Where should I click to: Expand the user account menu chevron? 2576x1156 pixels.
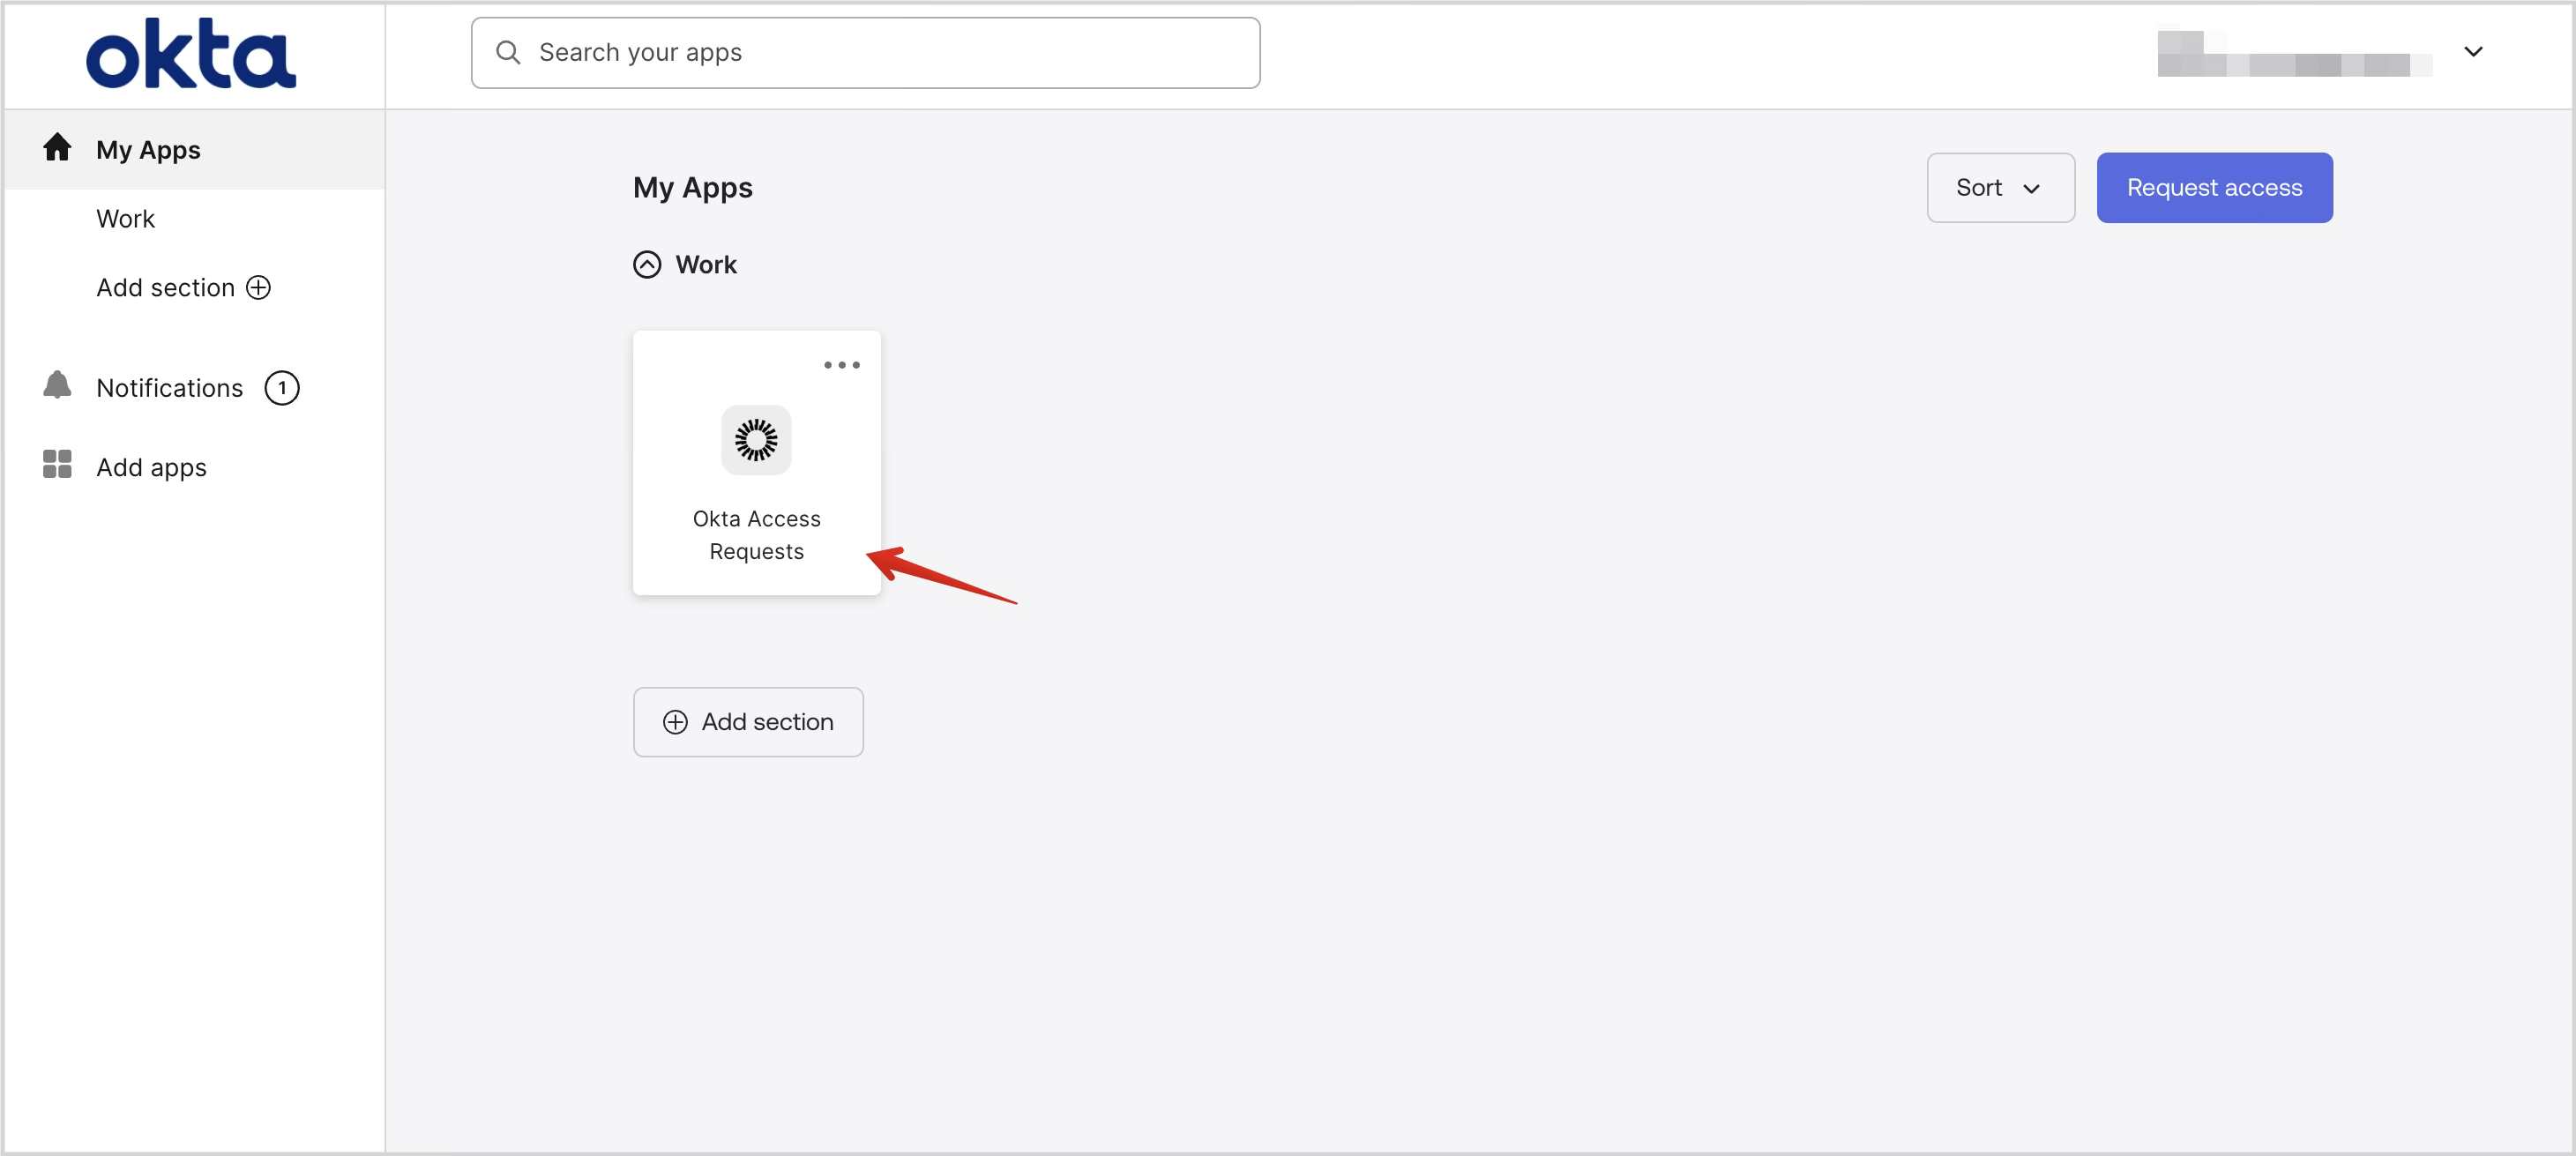(x=2474, y=52)
